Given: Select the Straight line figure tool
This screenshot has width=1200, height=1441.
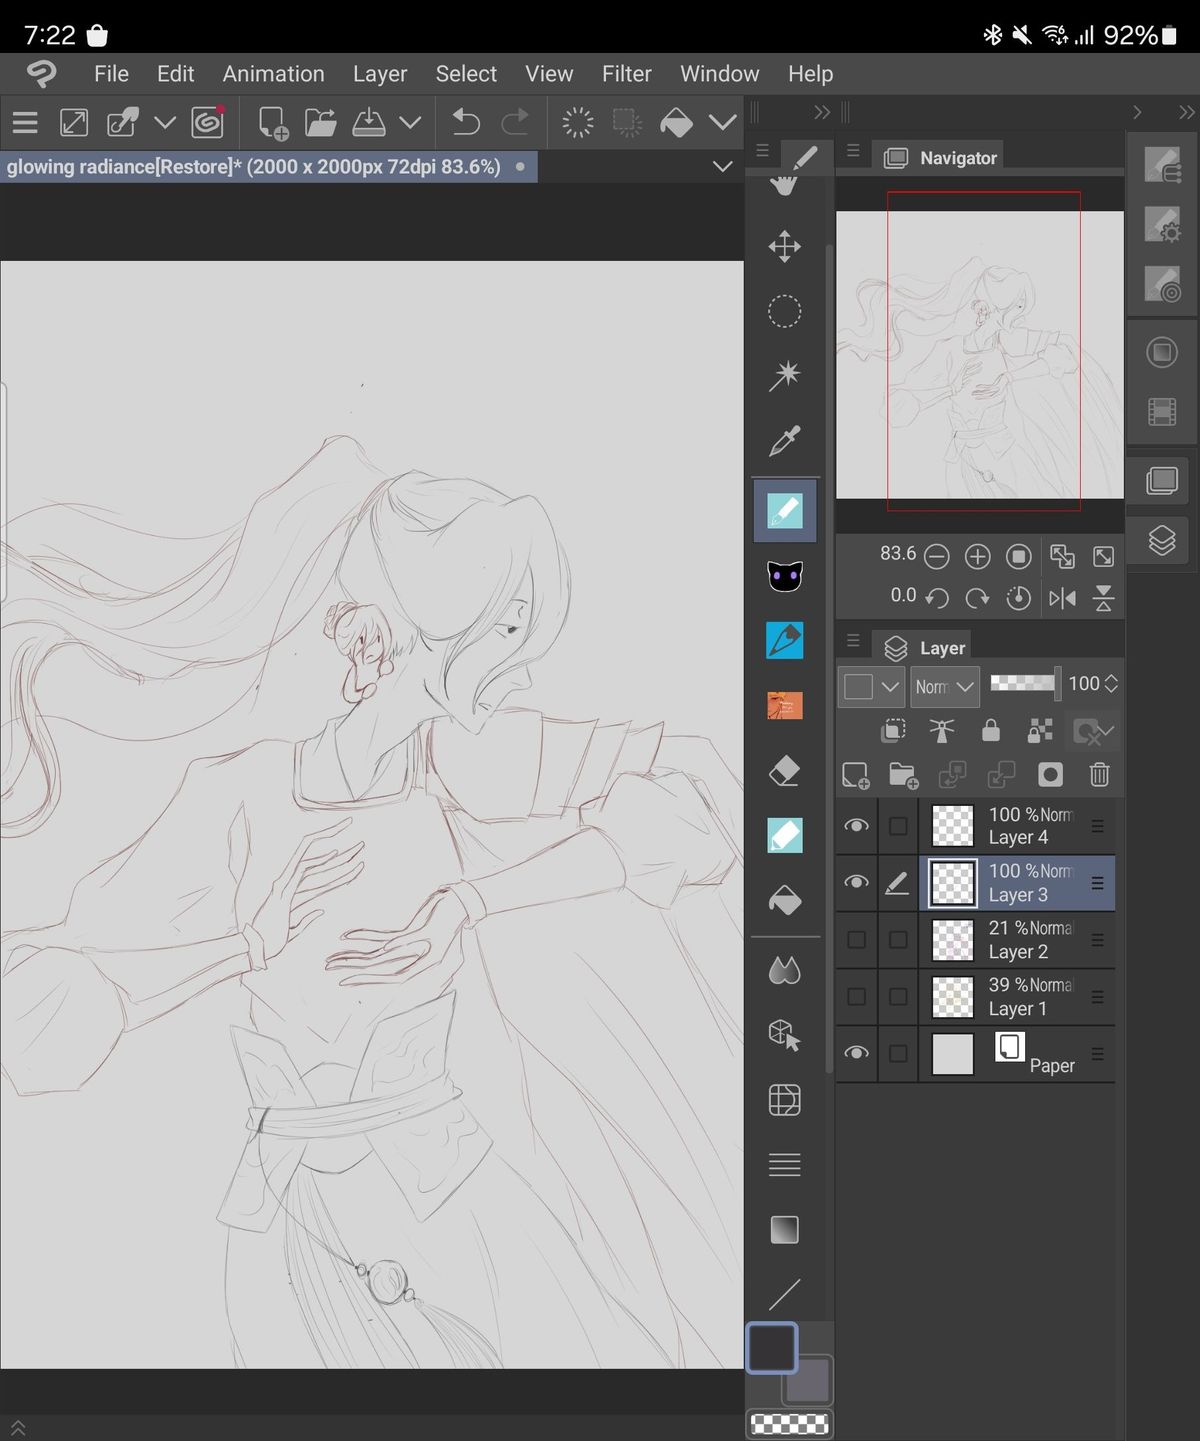Looking at the screenshot, I should [x=784, y=1294].
